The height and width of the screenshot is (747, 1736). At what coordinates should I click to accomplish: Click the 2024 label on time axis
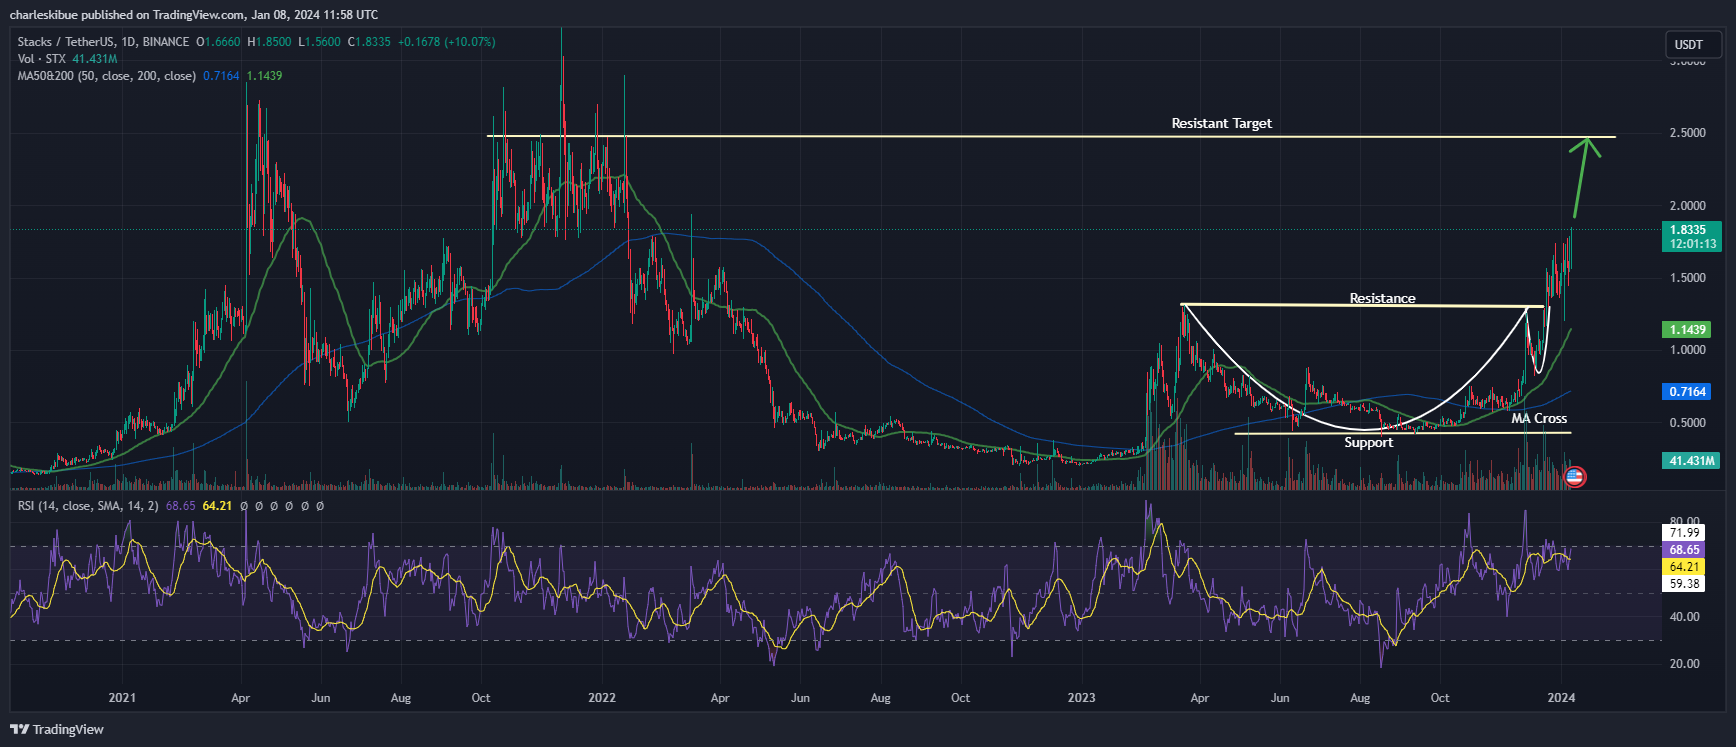click(x=1561, y=698)
